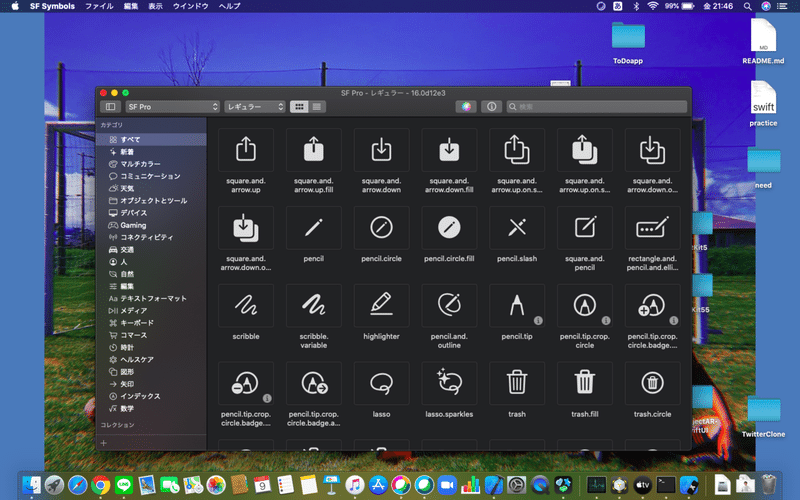The height and width of the screenshot is (500, 800).
Task: Click the trash.fill symbol
Action: [585, 383]
